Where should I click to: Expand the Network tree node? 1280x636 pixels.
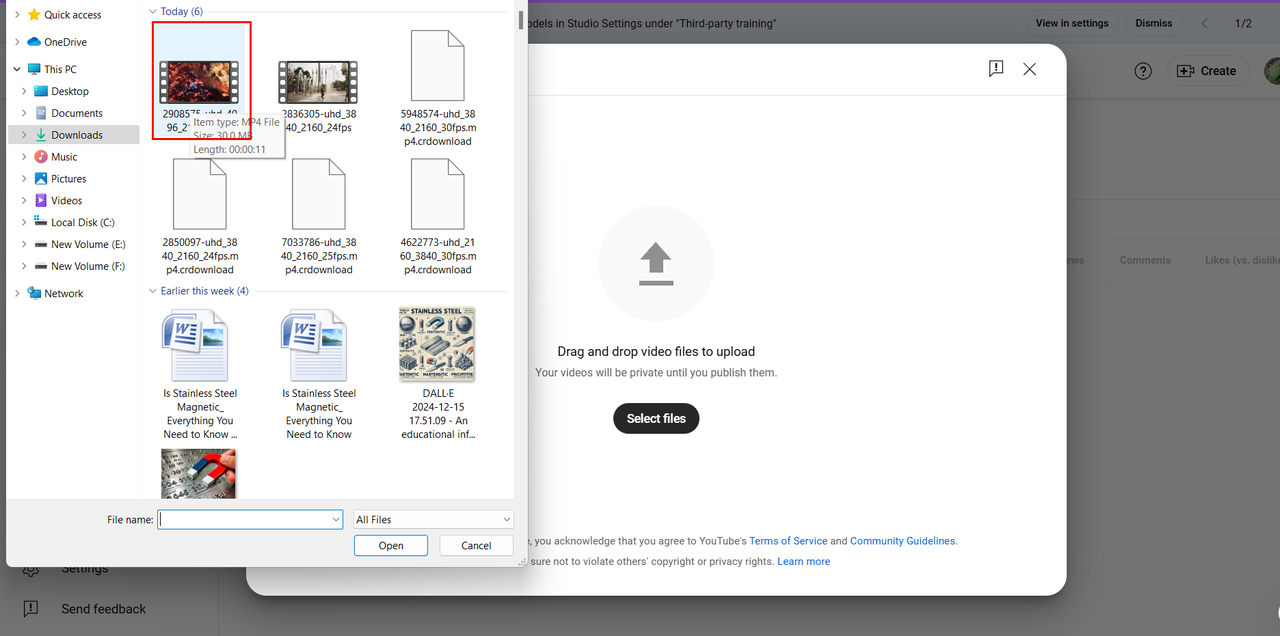tap(17, 293)
